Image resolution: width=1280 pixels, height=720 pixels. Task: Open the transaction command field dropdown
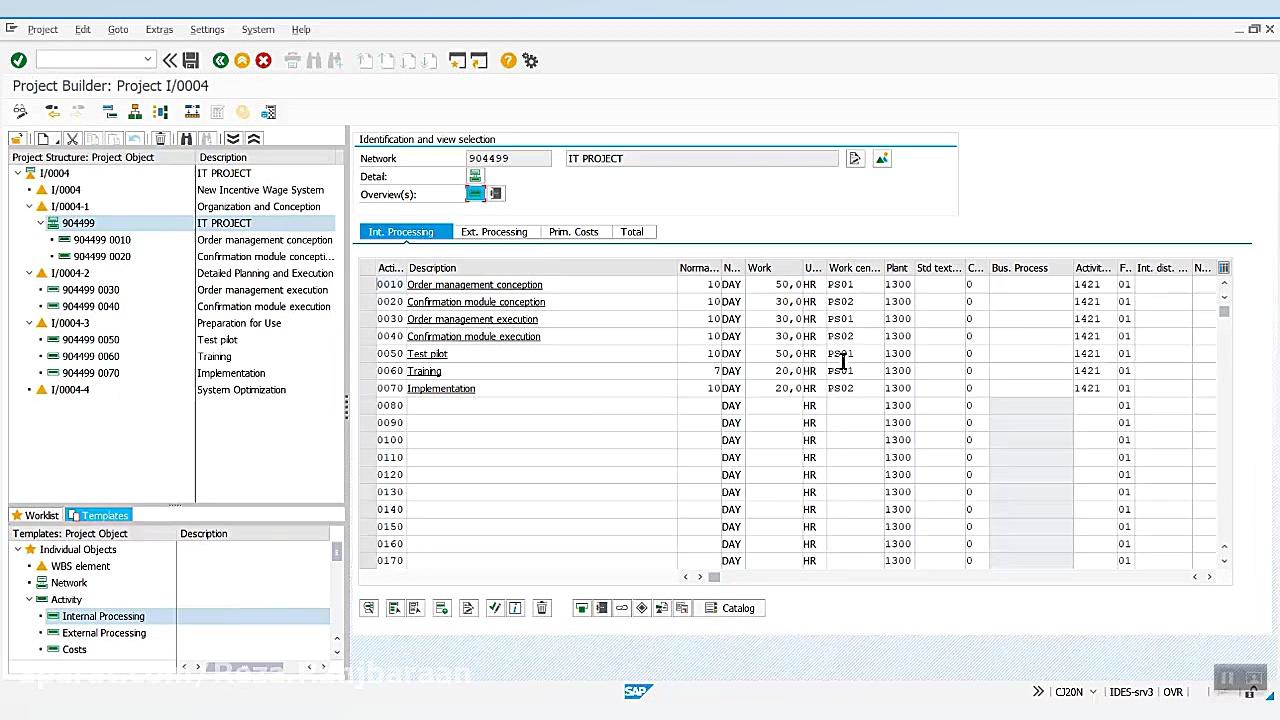(x=148, y=60)
